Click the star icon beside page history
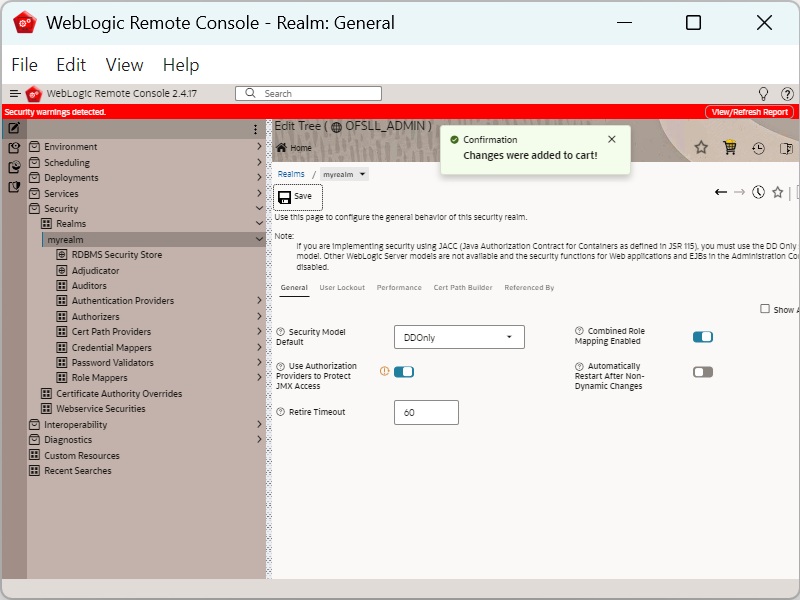The image size is (800, 600). [778, 192]
